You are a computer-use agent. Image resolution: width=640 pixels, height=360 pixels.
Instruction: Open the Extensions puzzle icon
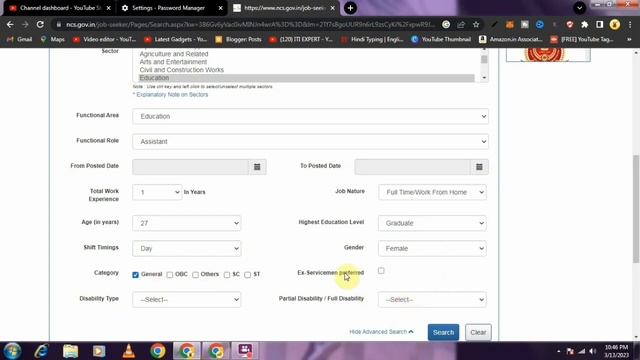coord(584,24)
